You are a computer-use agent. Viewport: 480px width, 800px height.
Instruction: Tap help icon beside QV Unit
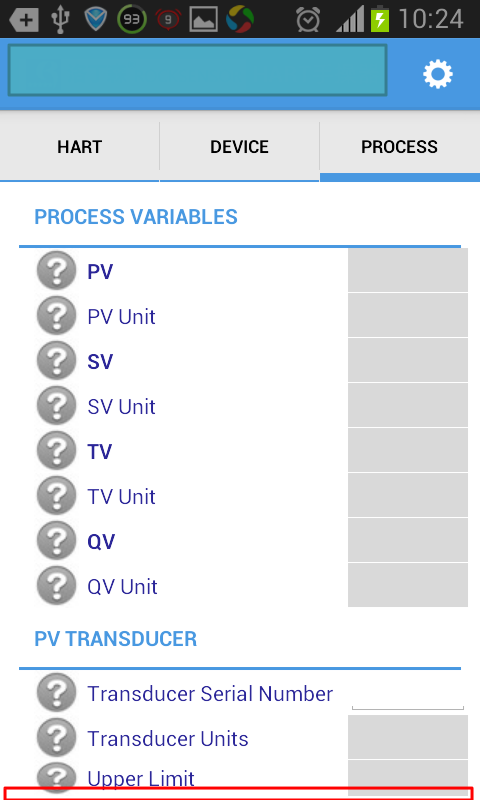click(x=57, y=586)
